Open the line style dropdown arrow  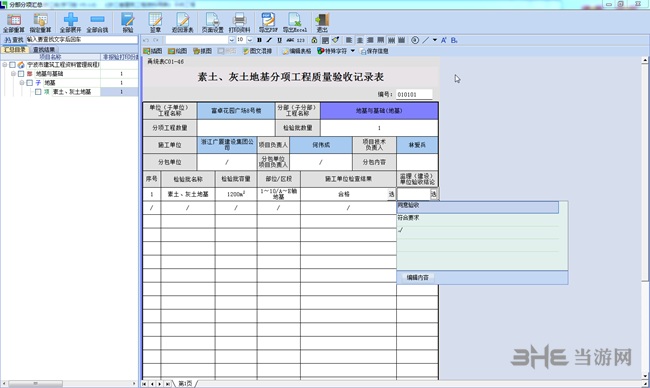pos(435,40)
